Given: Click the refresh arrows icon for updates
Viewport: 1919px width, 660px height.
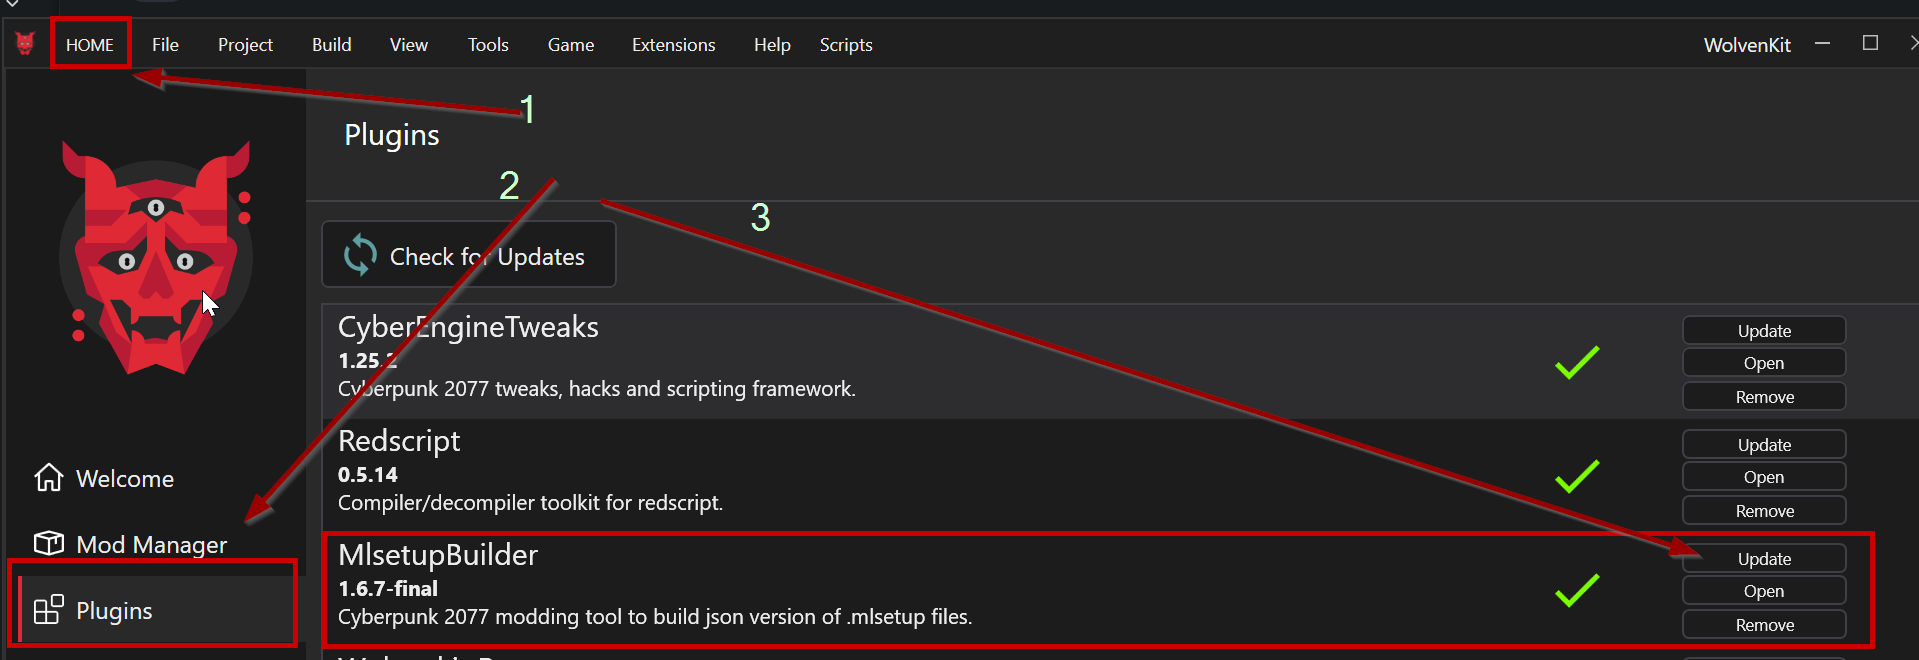Looking at the screenshot, I should [360, 255].
